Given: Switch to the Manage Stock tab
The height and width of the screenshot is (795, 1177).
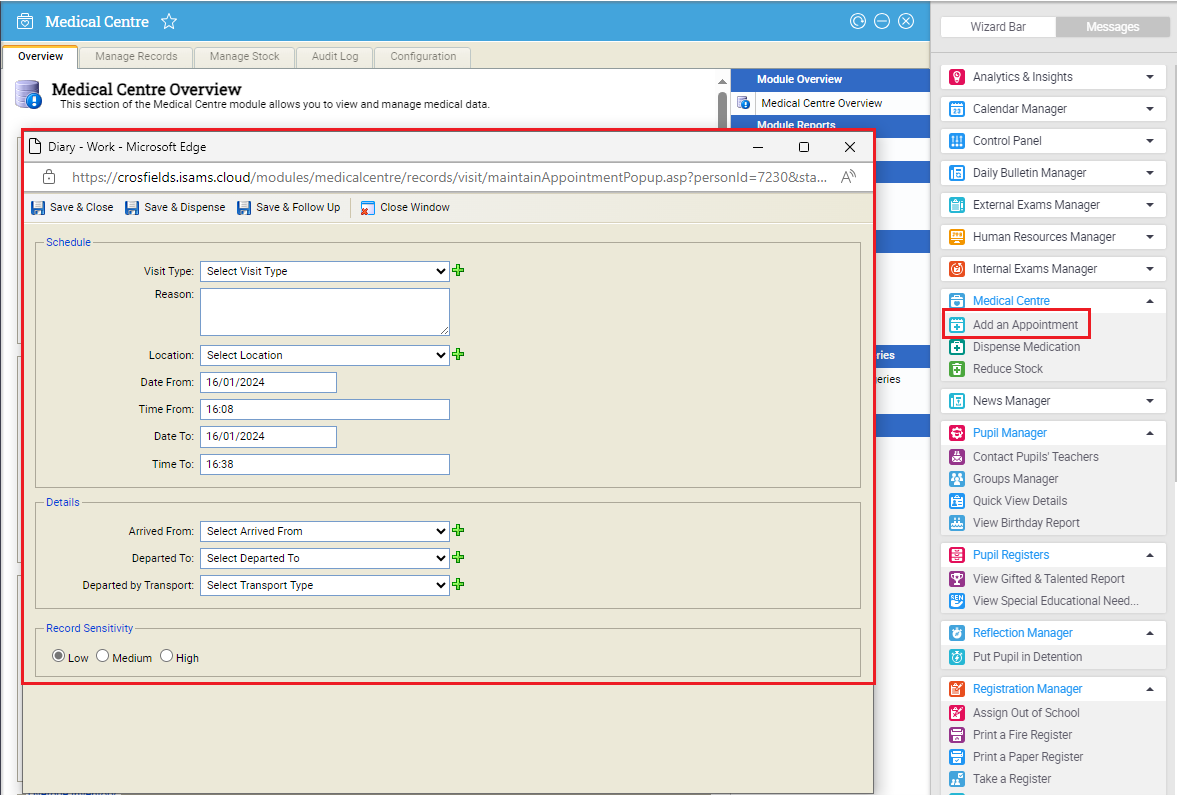Looking at the screenshot, I should point(244,57).
